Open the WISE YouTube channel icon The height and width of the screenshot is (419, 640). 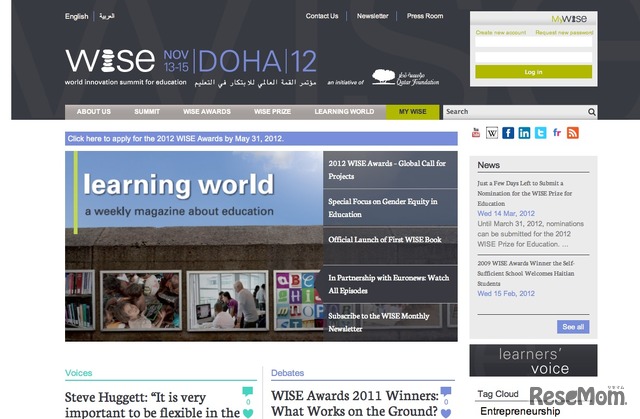pos(476,133)
